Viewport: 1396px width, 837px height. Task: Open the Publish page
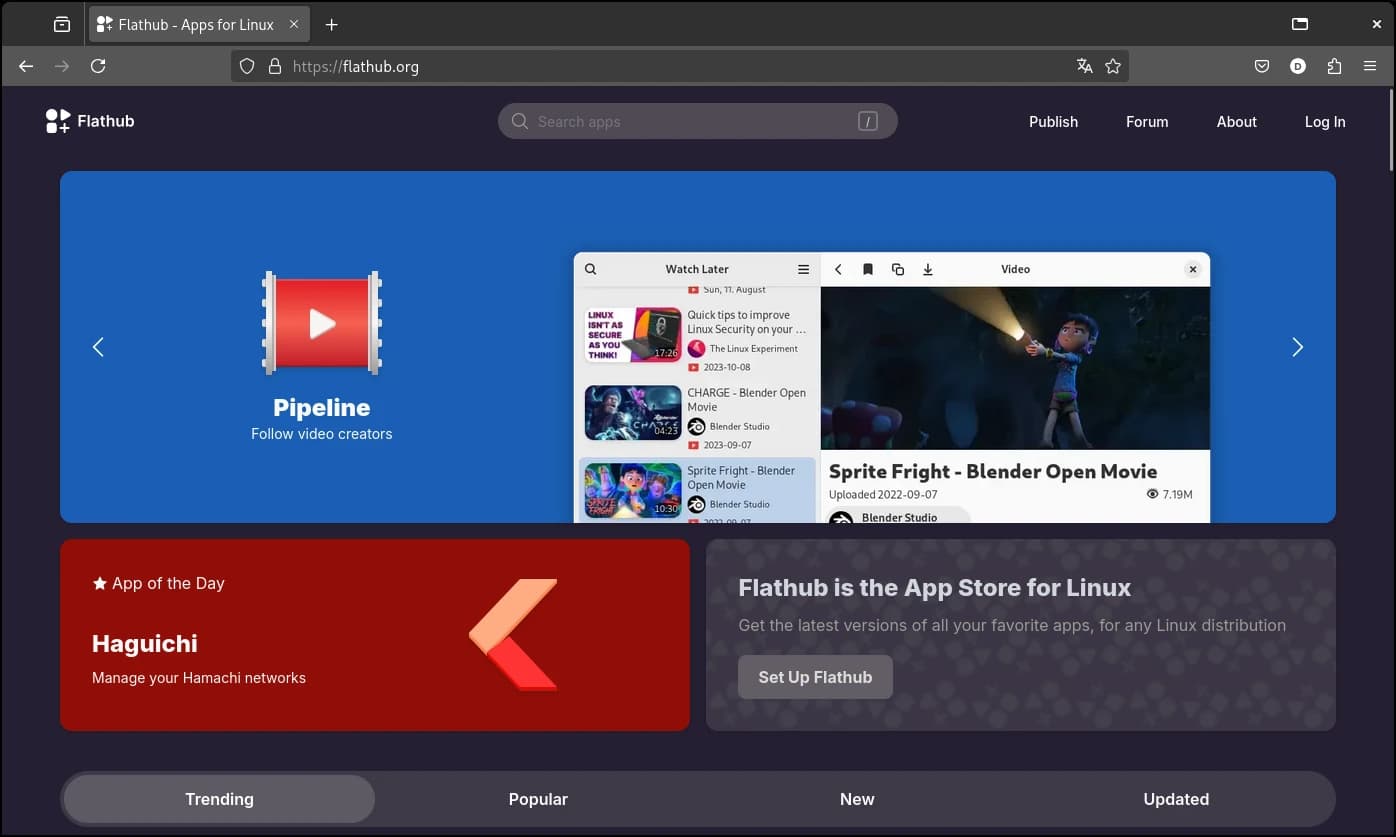[1054, 121]
